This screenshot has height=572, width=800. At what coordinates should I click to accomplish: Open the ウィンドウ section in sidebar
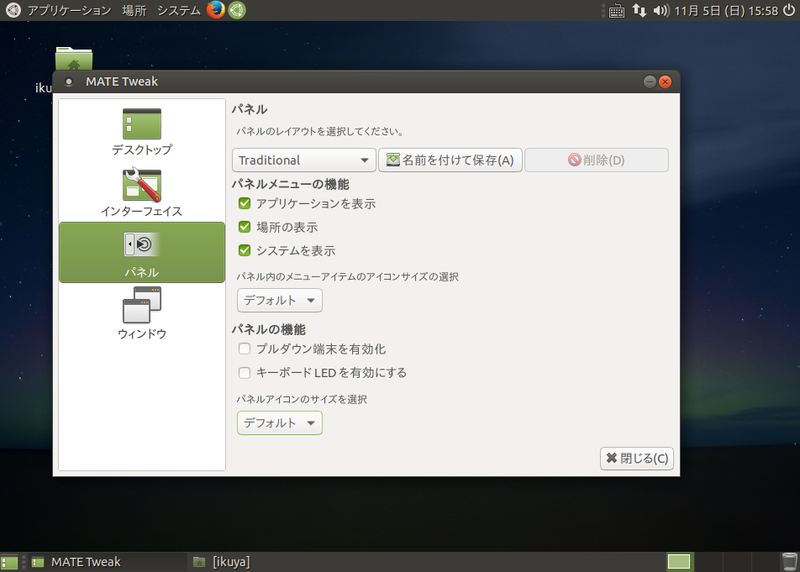pyautogui.click(x=142, y=313)
